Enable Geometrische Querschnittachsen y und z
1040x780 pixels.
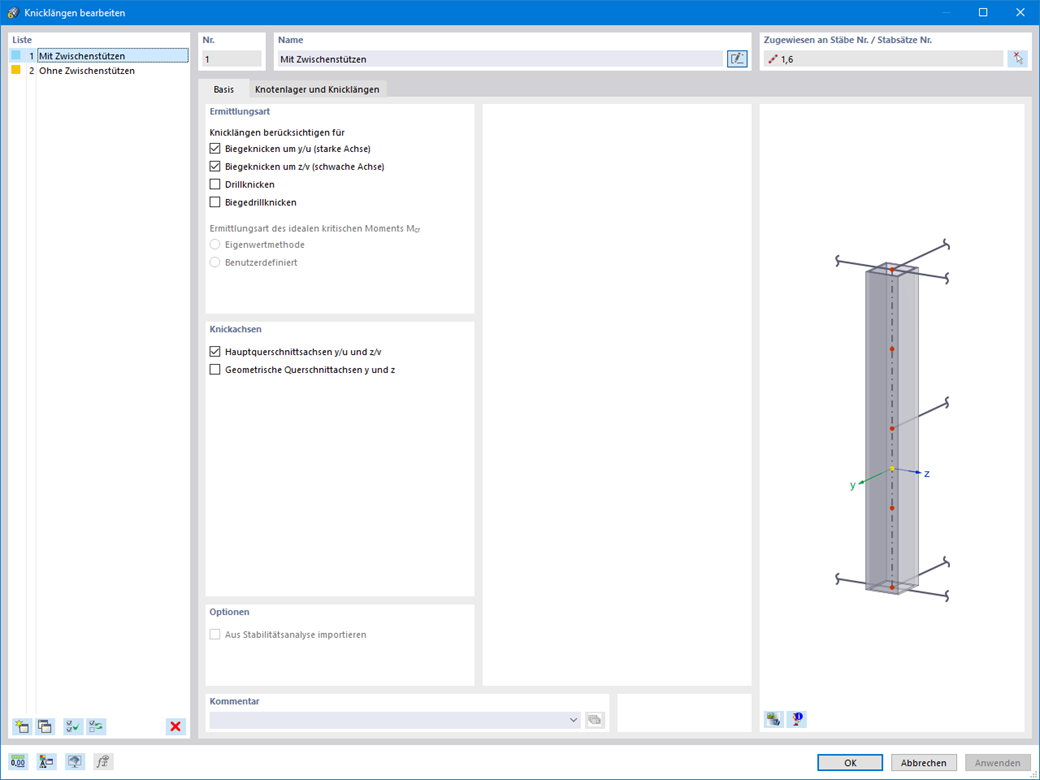(x=215, y=369)
